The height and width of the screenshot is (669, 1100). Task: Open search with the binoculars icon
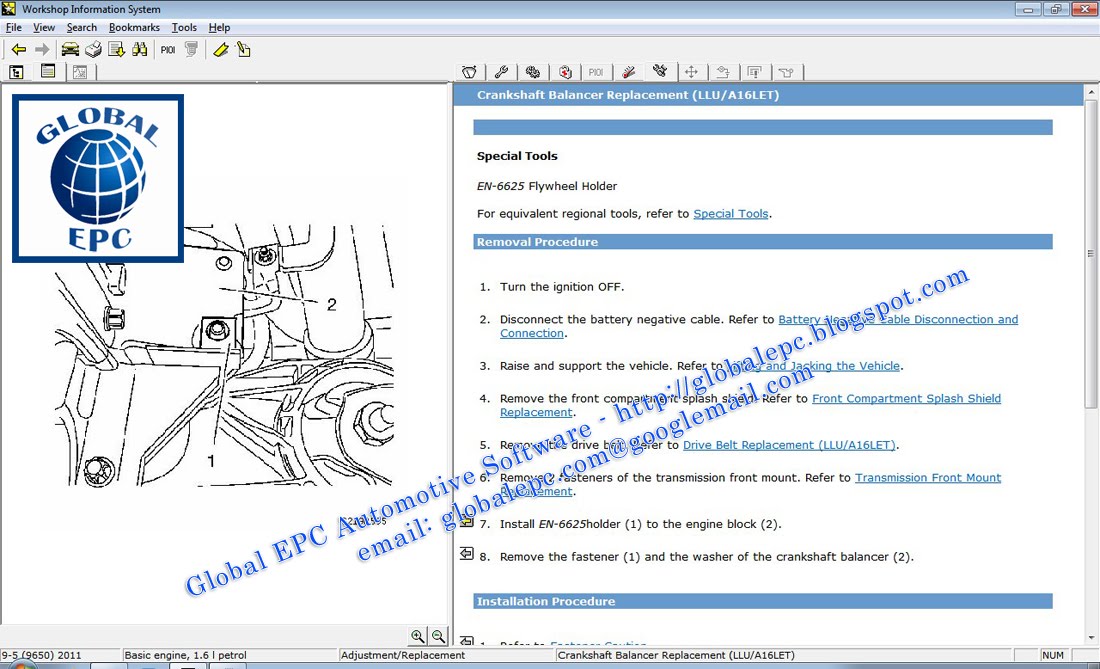(x=140, y=50)
